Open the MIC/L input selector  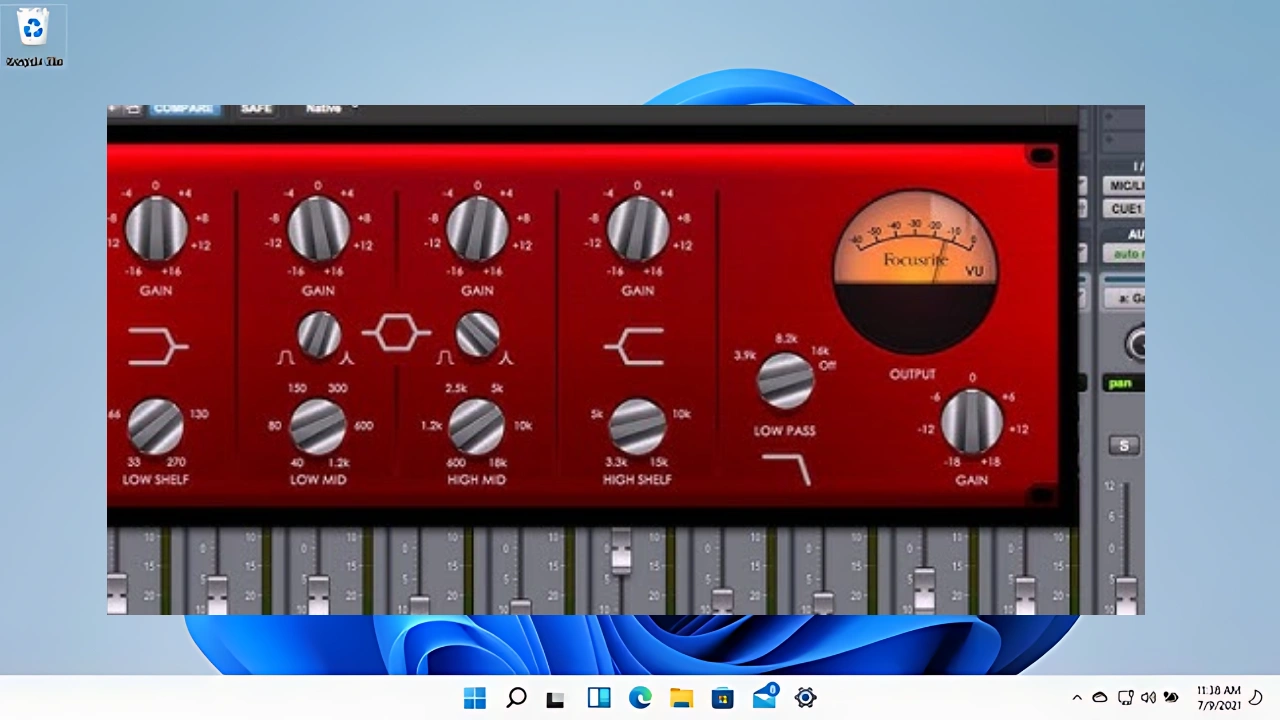[x=1124, y=186]
